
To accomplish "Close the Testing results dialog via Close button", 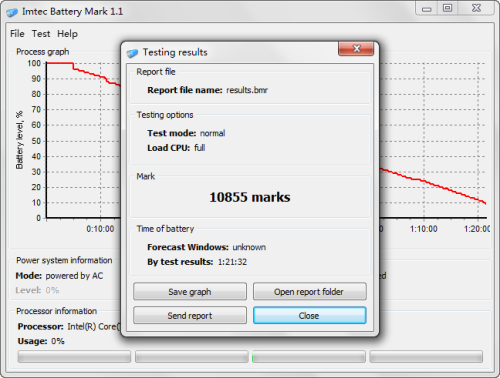I will point(310,315).
